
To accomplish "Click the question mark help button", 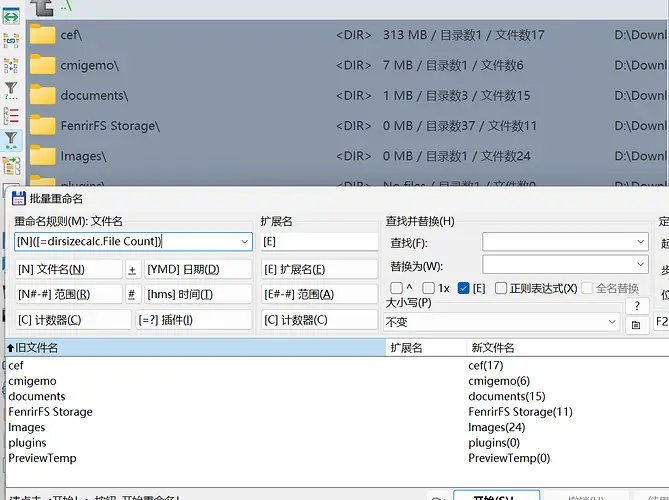I will click(637, 306).
